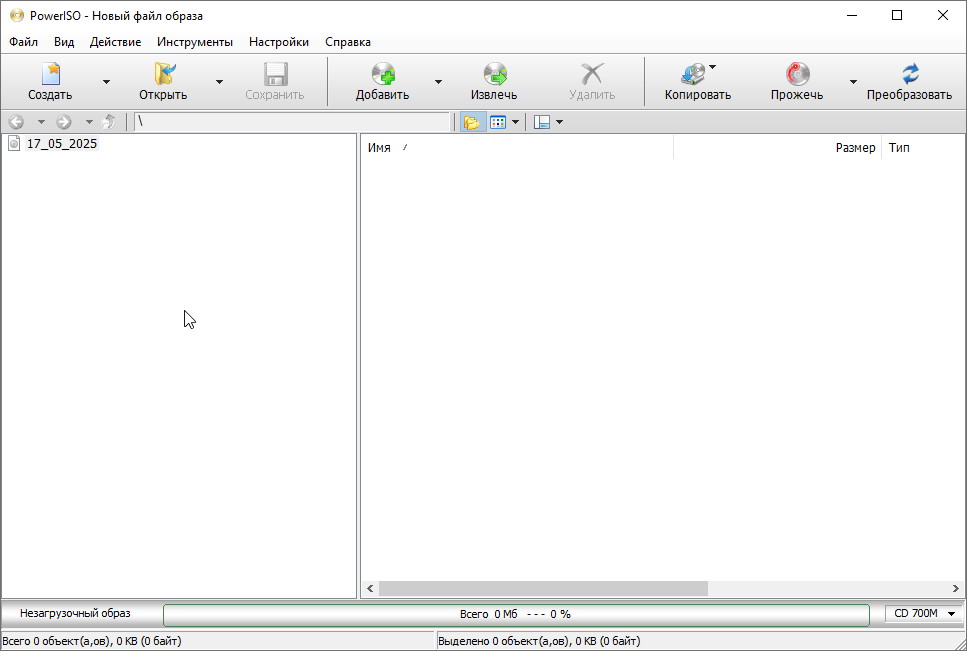
Task: Open the Файл menu
Action: coord(23,42)
